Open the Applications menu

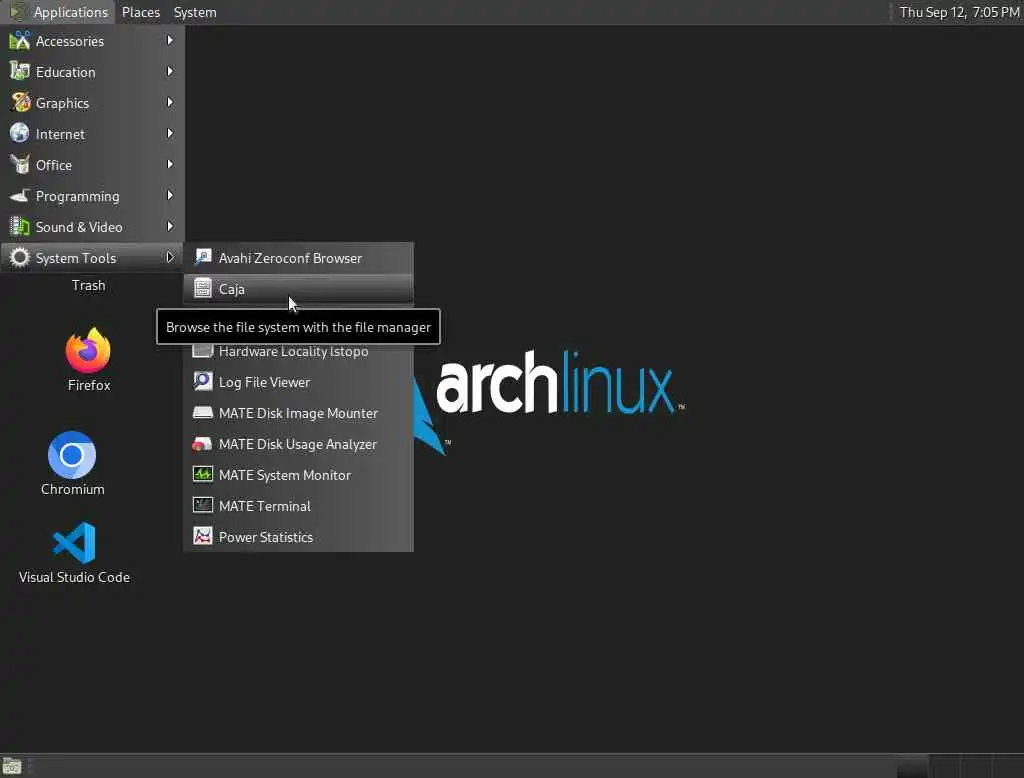click(x=59, y=12)
